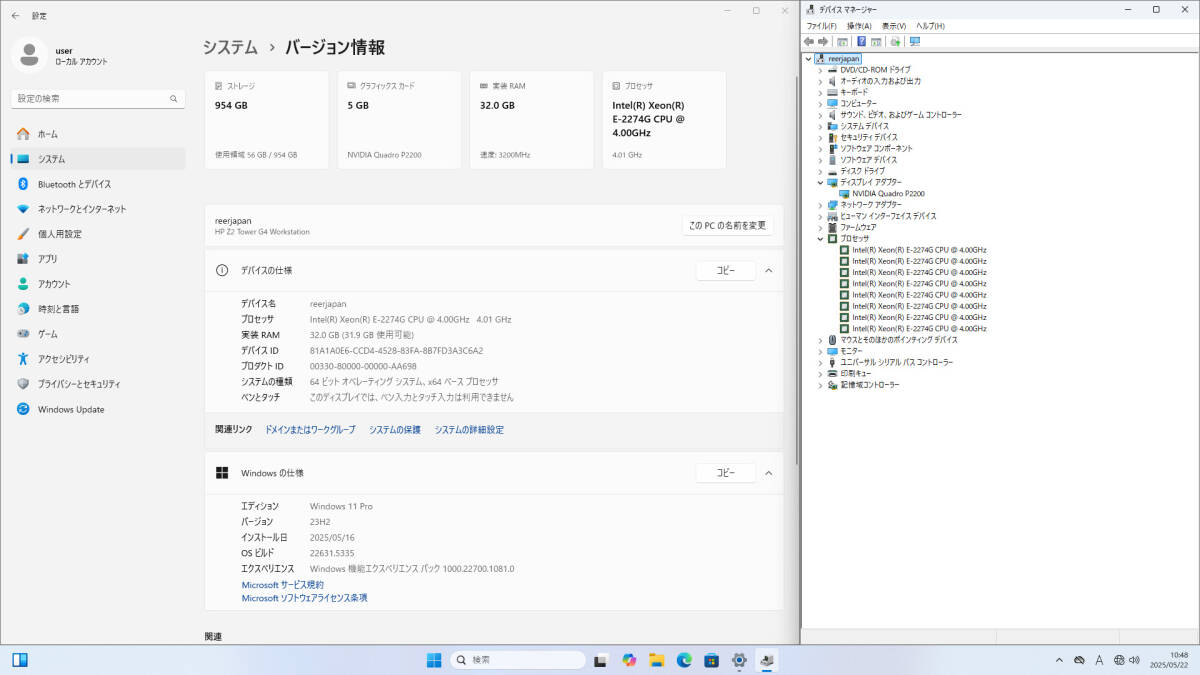The width and height of the screenshot is (1200, 675).
Task: Go back using the settings back arrow
Action: click(15, 16)
